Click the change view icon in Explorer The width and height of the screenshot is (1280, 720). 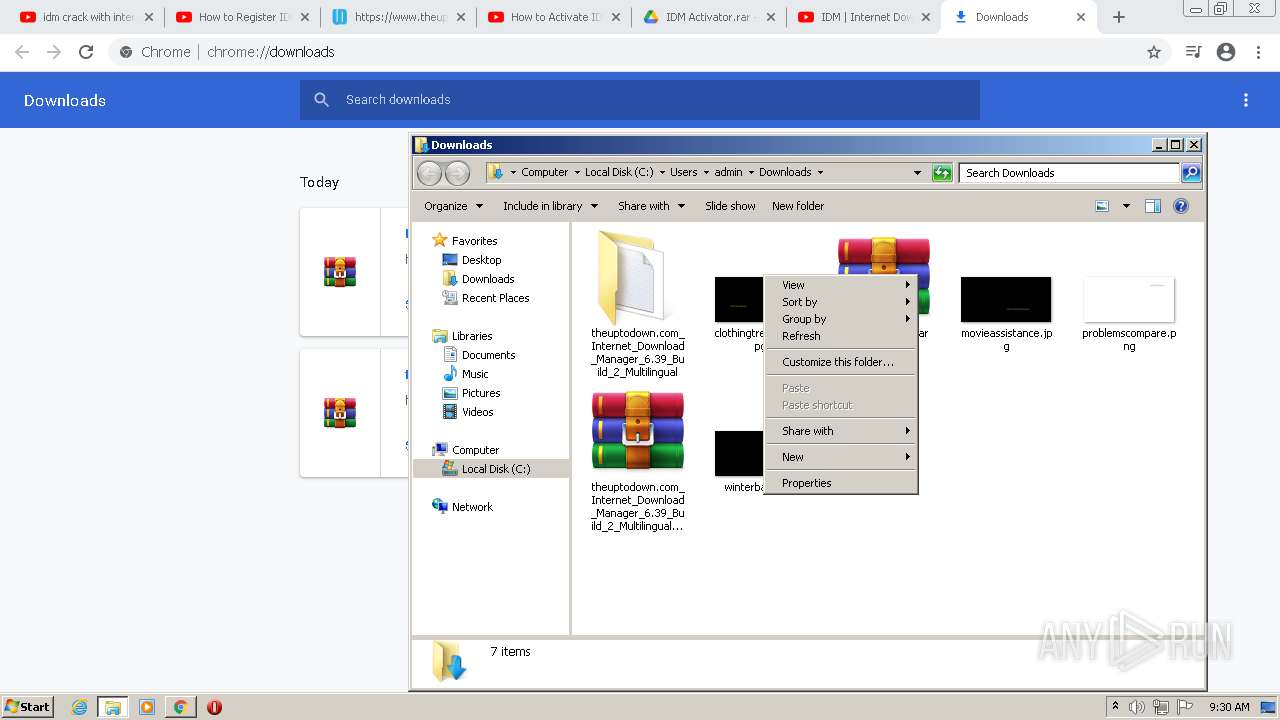coord(1102,206)
